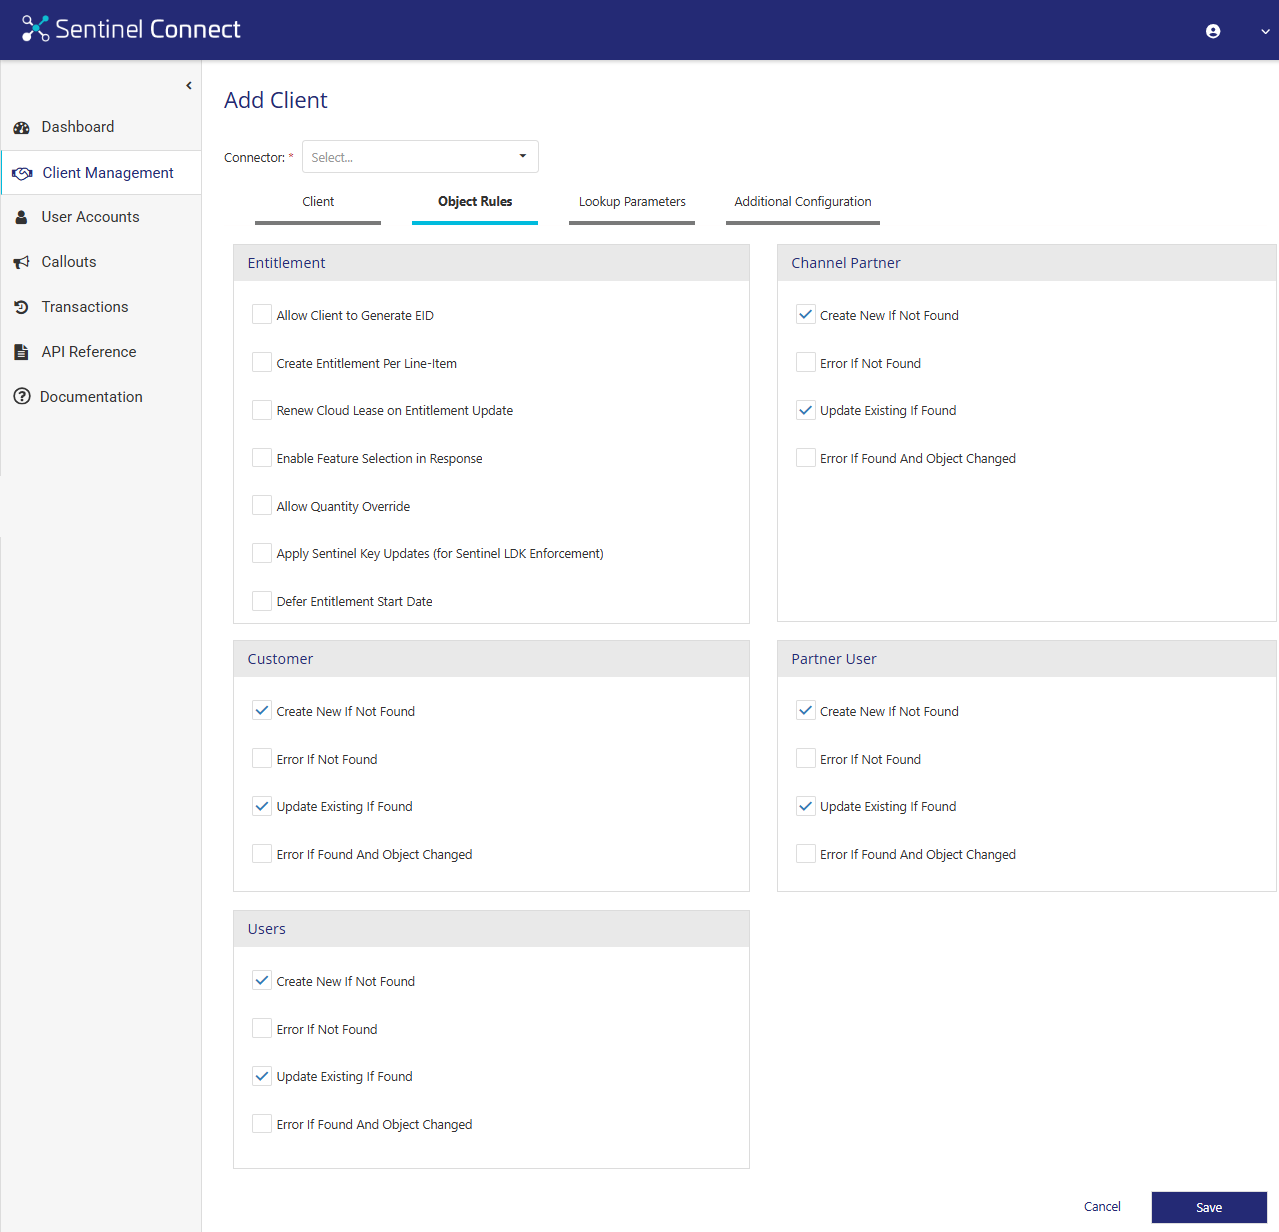Image resolution: width=1279 pixels, height=1232 pixels.
Task: Click the Dashboard gauge icon
Action: click(x=21, y=128)
